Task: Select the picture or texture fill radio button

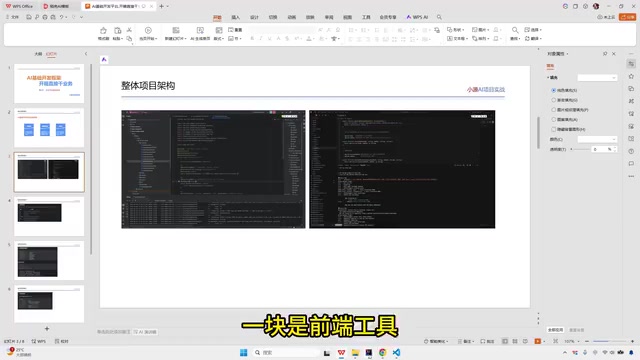Action: 553,110
